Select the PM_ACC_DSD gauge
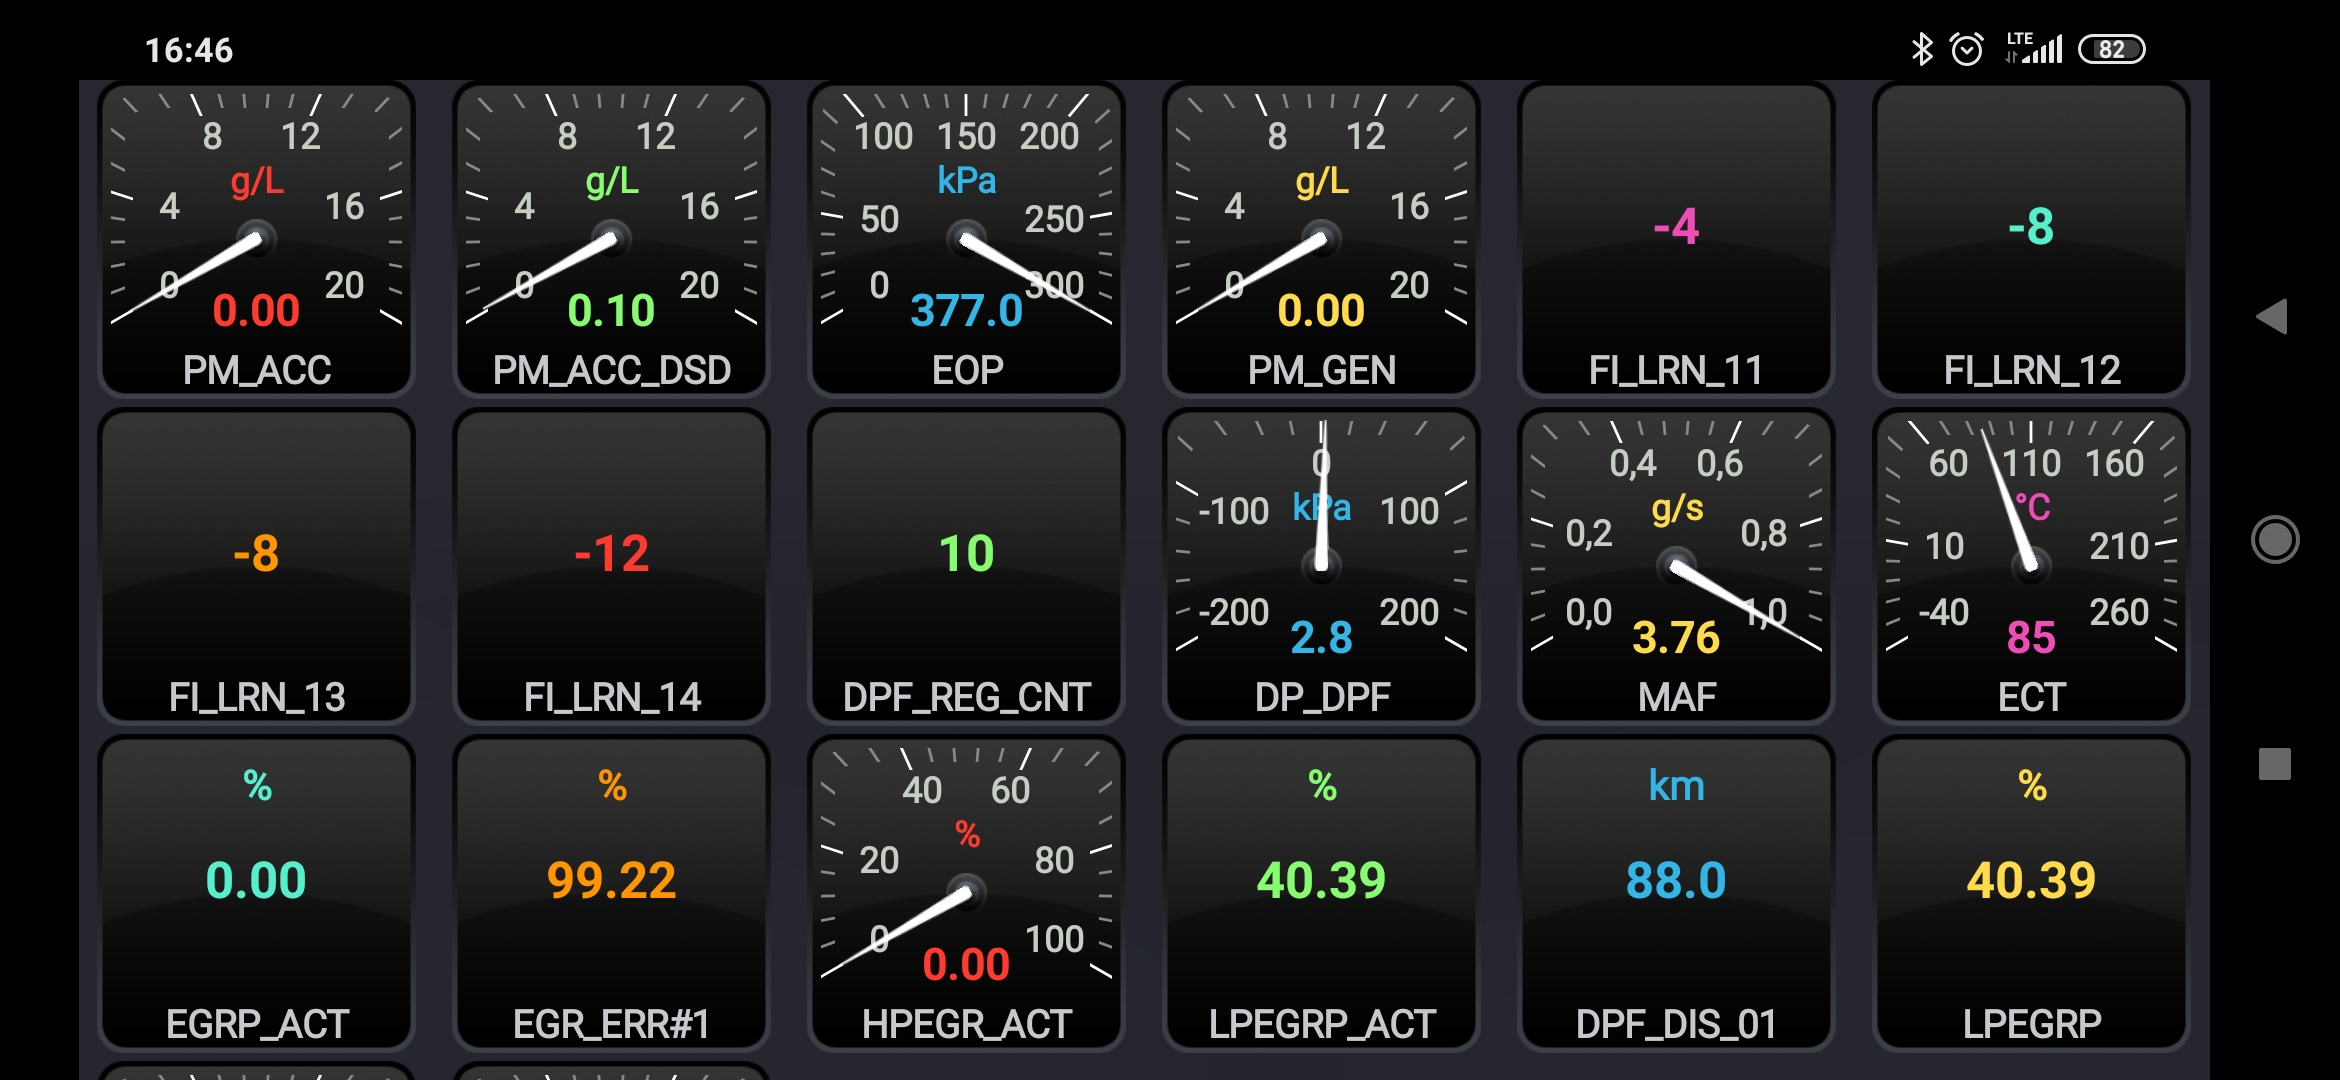This screenshot has height=1080, width=2340. tap(611, 240)
